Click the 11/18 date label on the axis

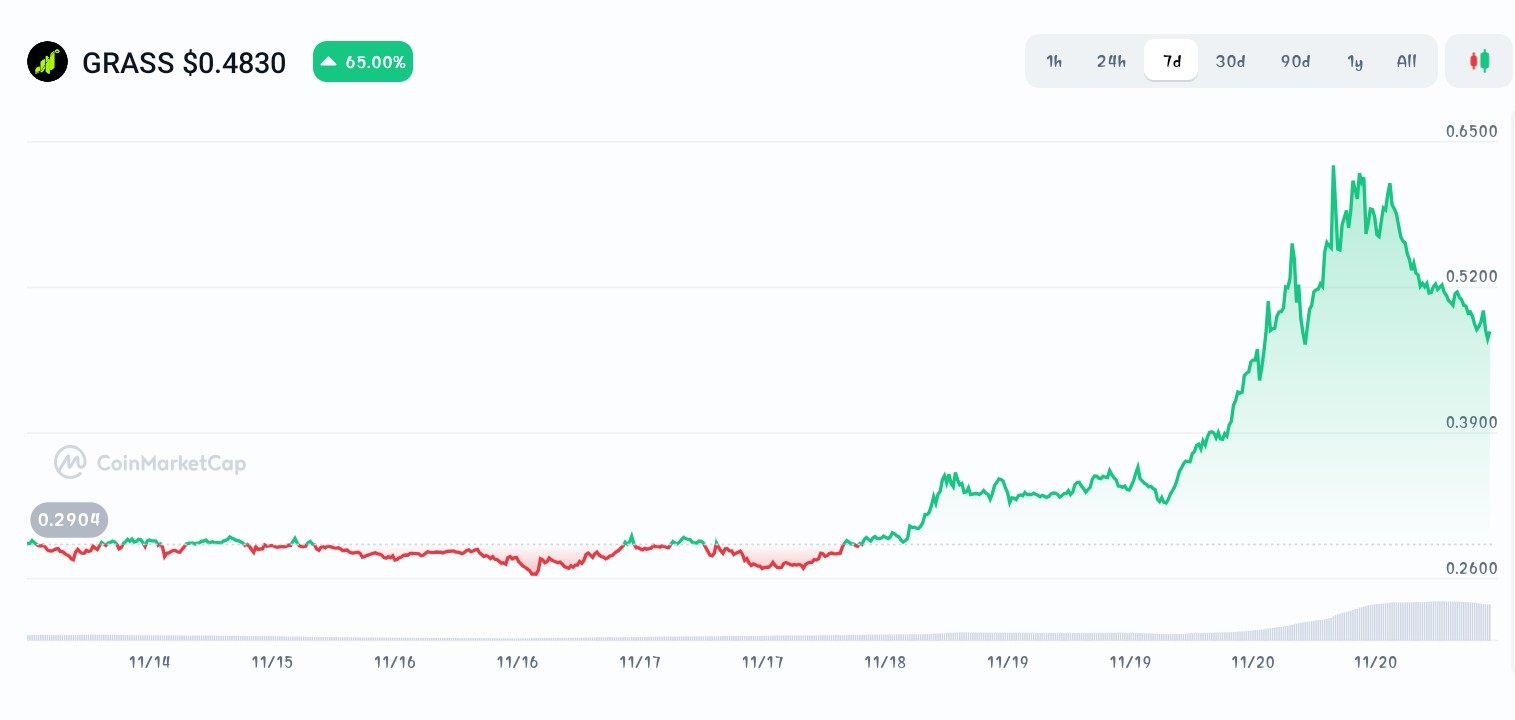[x=885, y=662]
